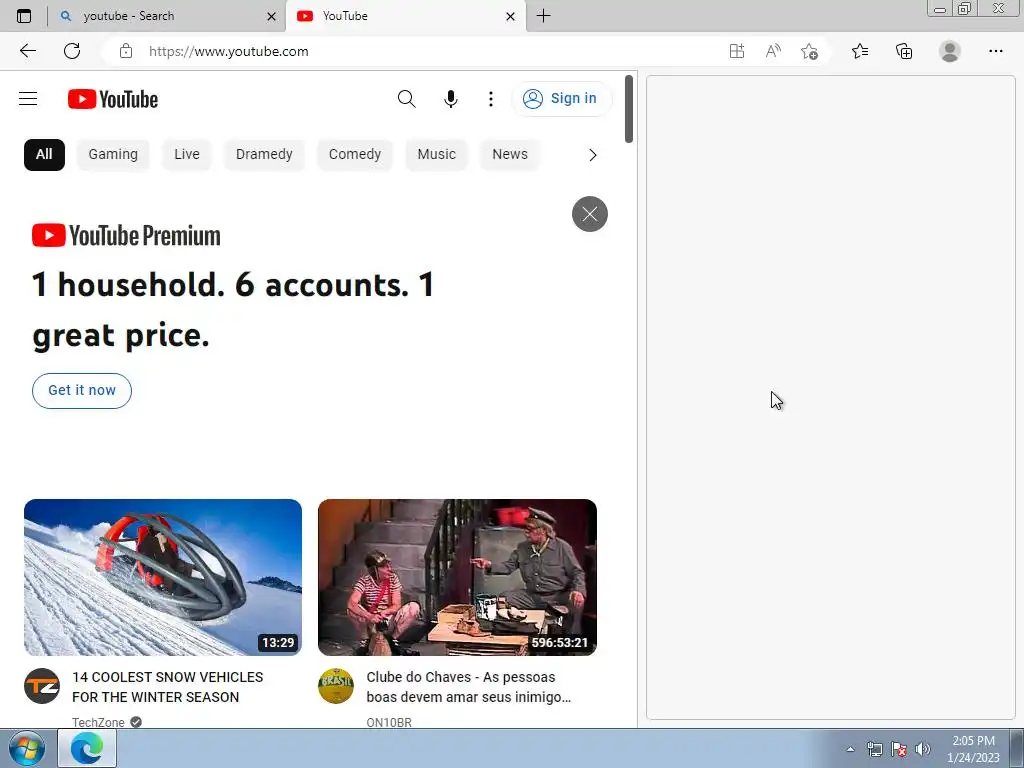Open the Collections panel
1024x768 pixels.
point(904,51)
